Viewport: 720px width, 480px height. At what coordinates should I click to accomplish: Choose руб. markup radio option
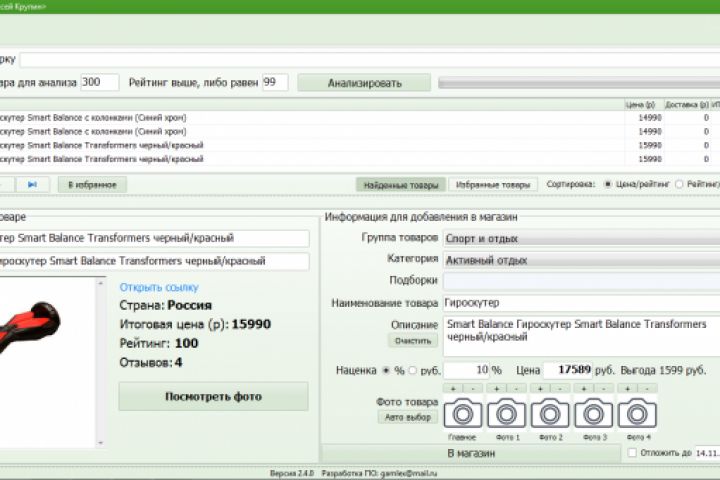tap(412, 370)
